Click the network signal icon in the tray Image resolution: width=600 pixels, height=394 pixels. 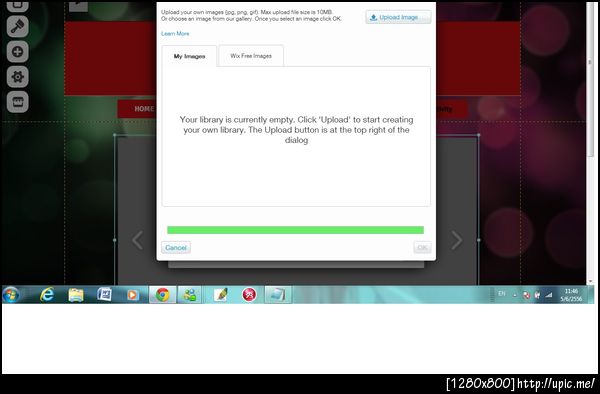pyautogui.click(x=549, y=295)
